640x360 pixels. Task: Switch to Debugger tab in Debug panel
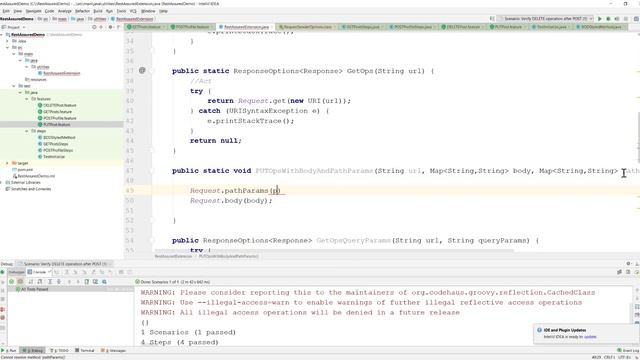tap(17, 272)
